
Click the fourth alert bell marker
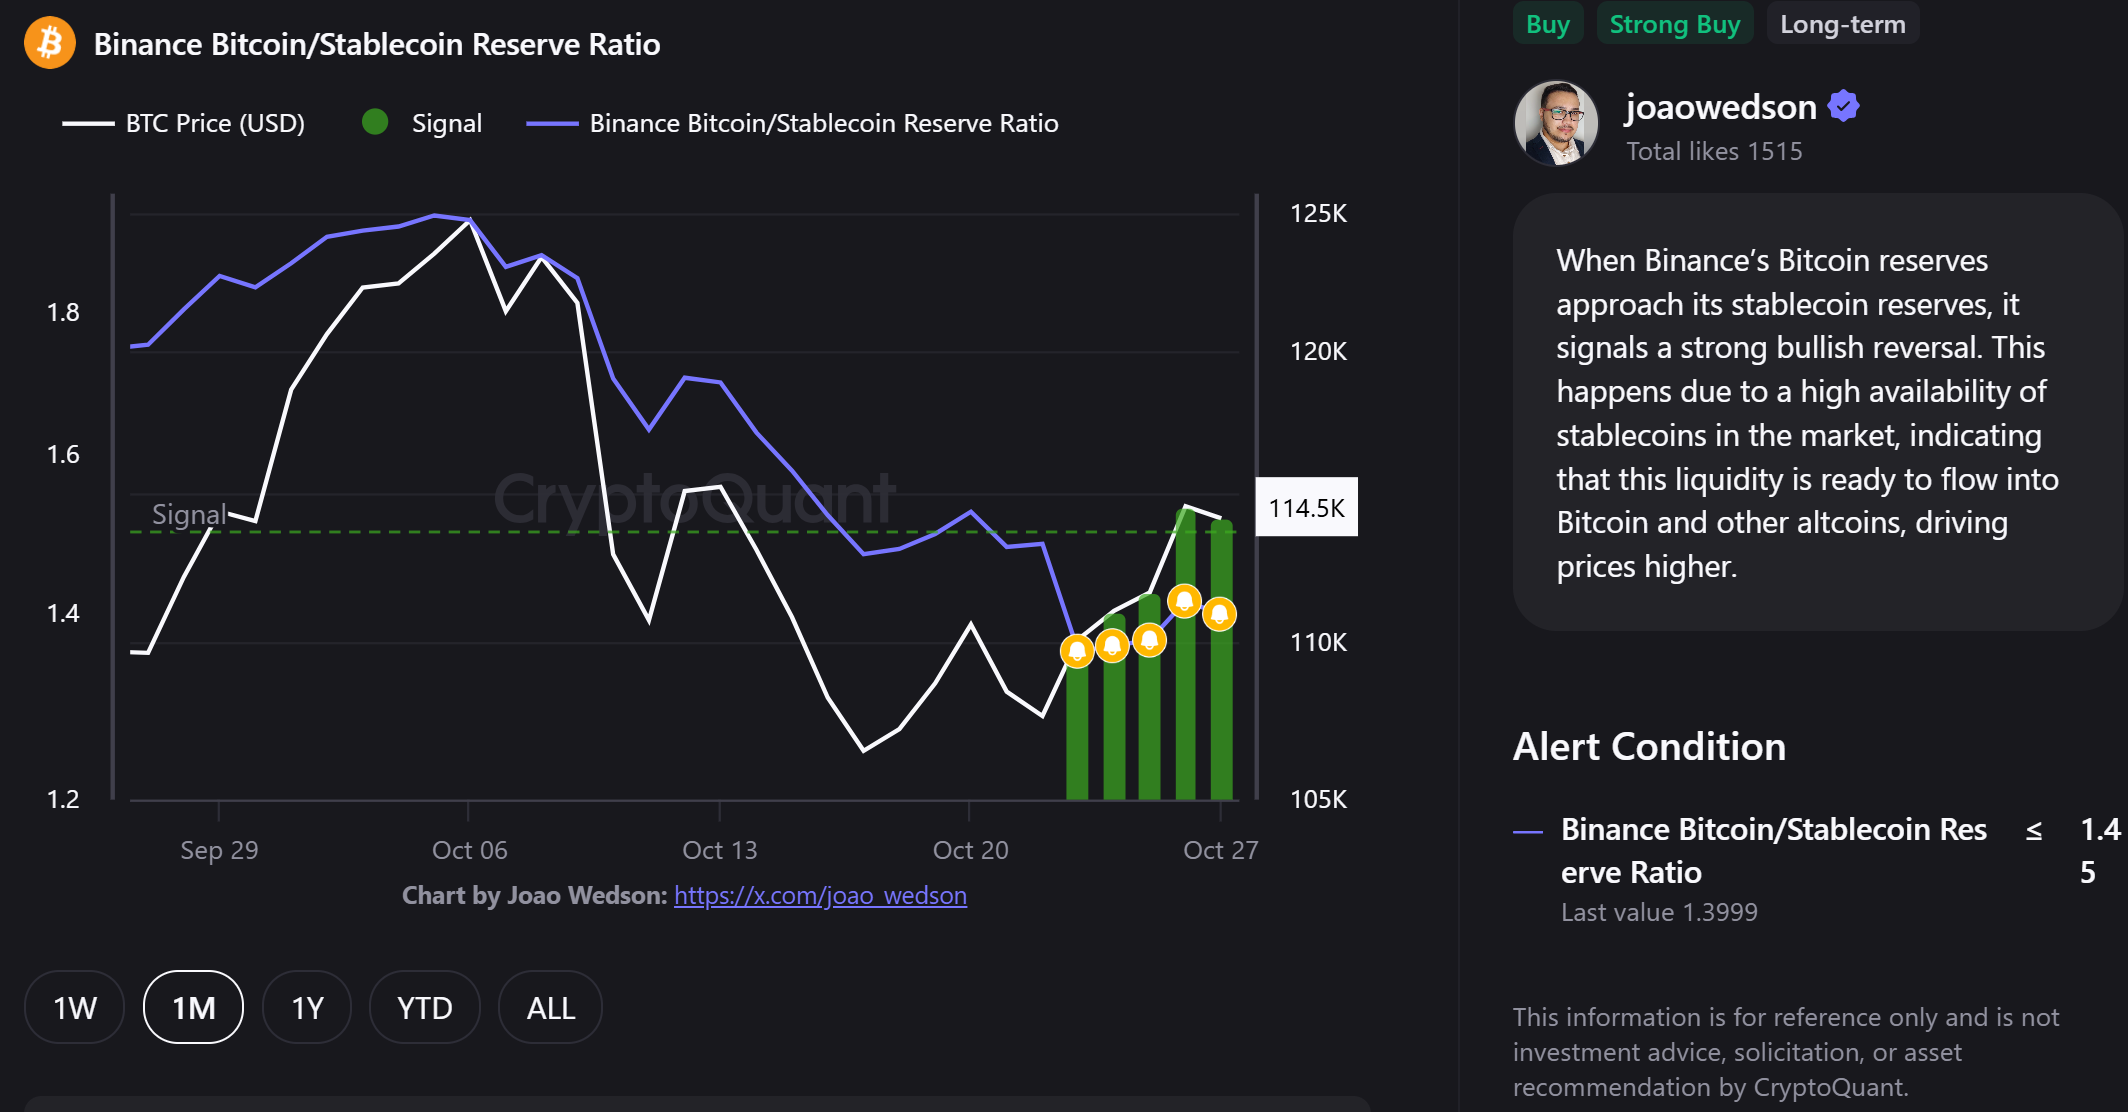click(1184, 601)
